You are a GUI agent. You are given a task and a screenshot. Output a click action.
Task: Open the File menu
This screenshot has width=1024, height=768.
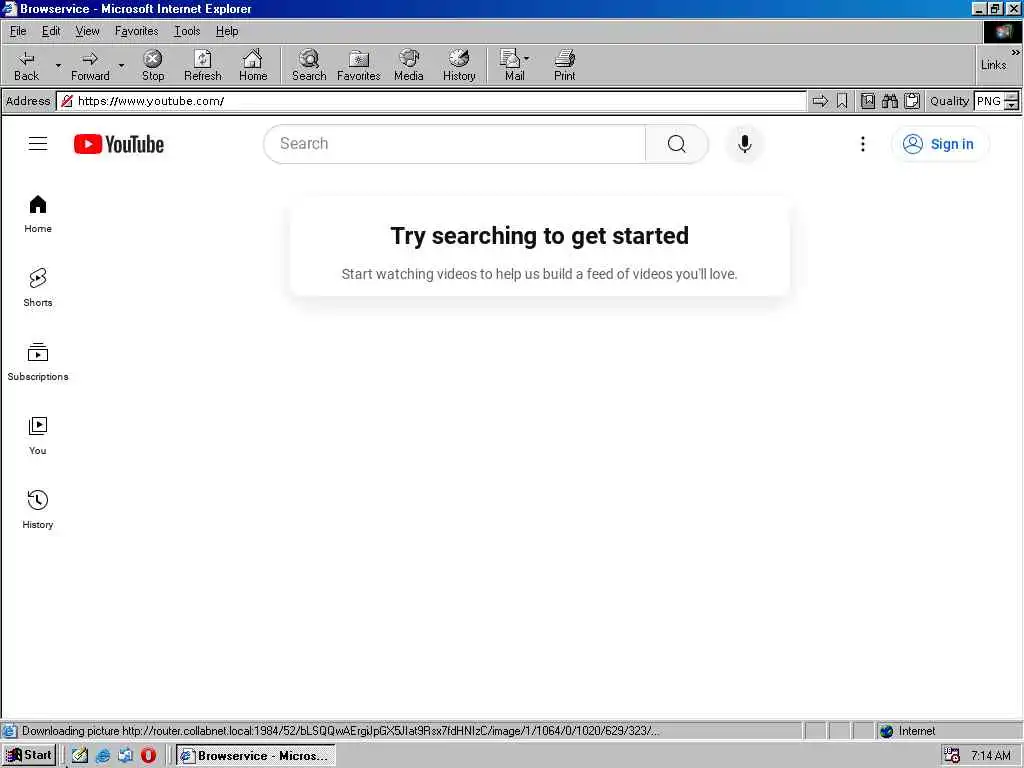click(x=18, y=31)
